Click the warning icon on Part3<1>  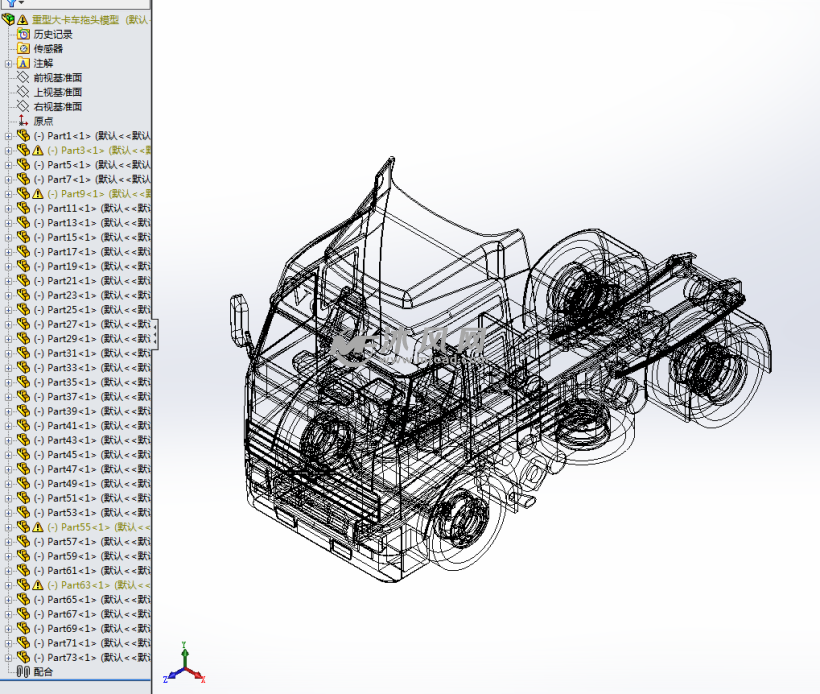pyautogui.click(x=38, y=150)
